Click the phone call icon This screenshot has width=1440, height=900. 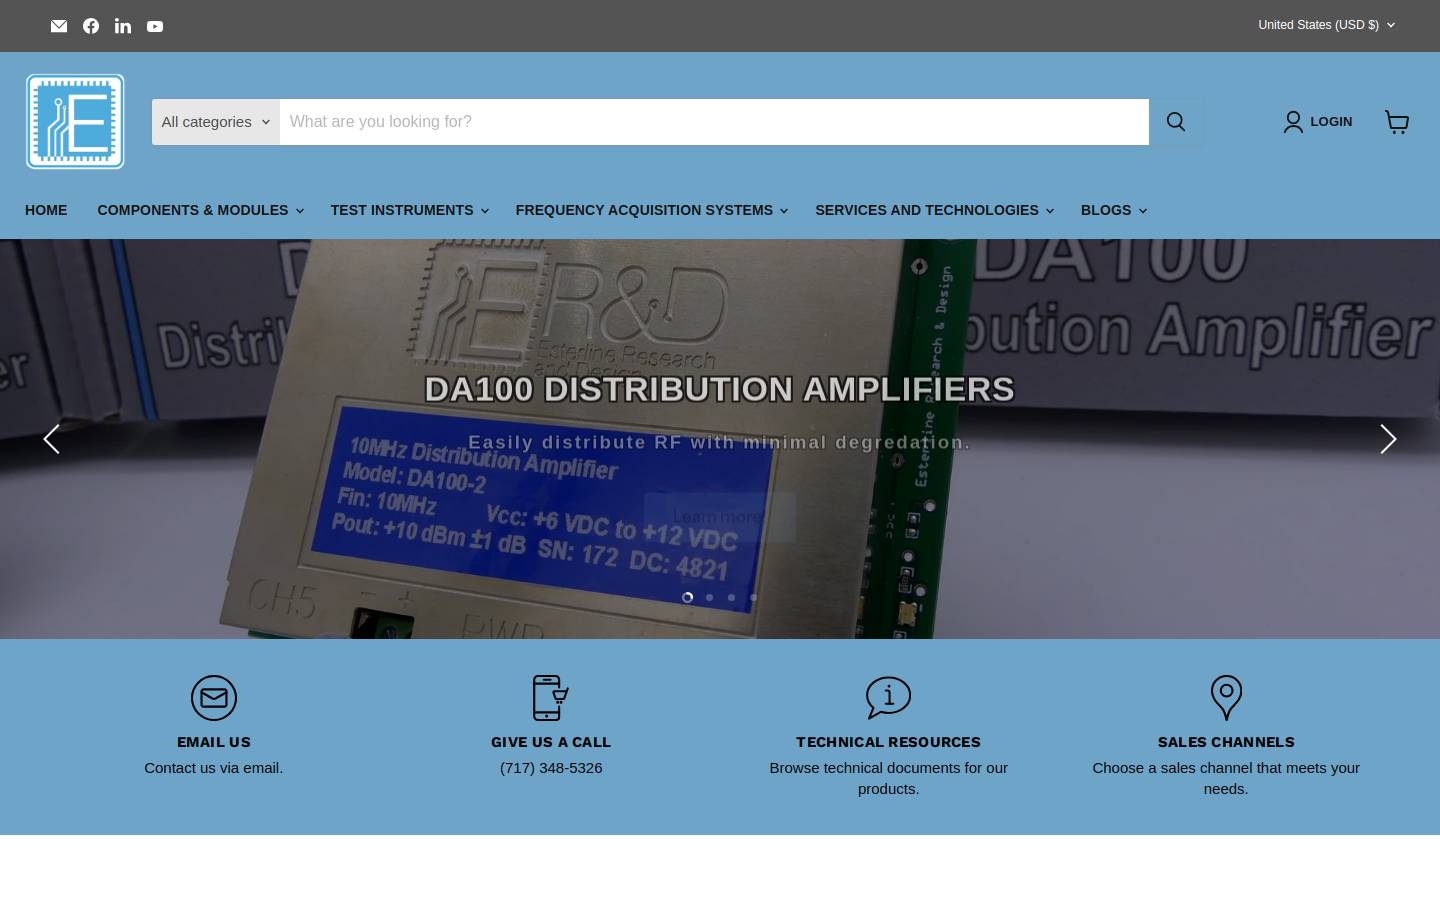coord(551,698)
